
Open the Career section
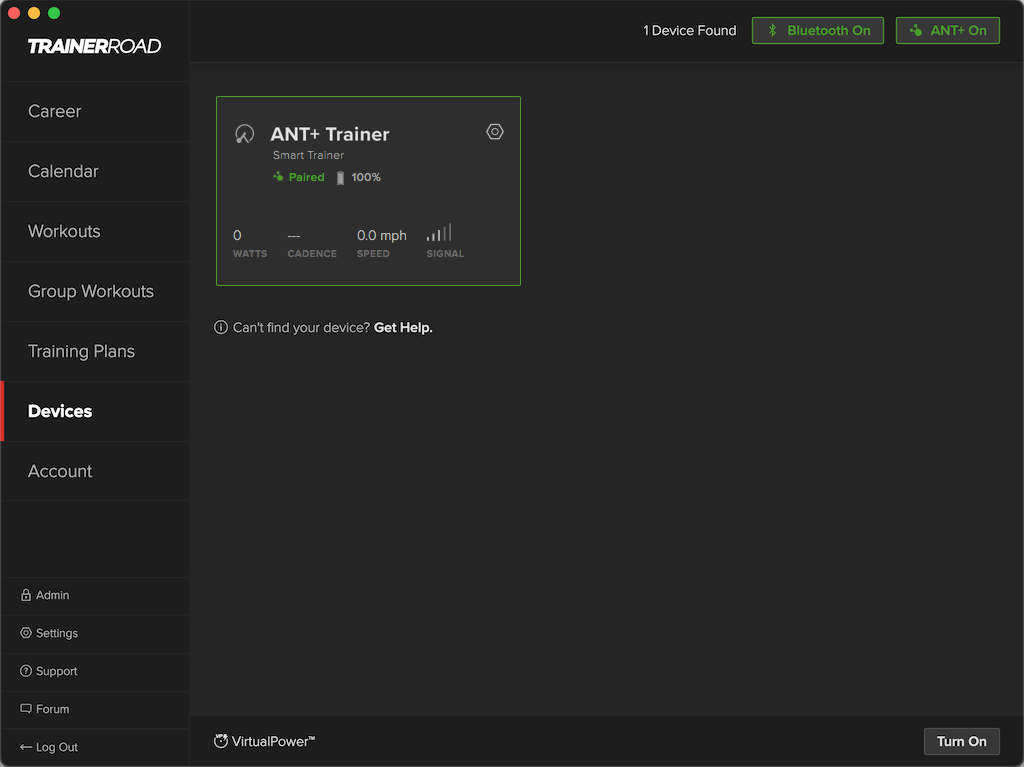95,112
